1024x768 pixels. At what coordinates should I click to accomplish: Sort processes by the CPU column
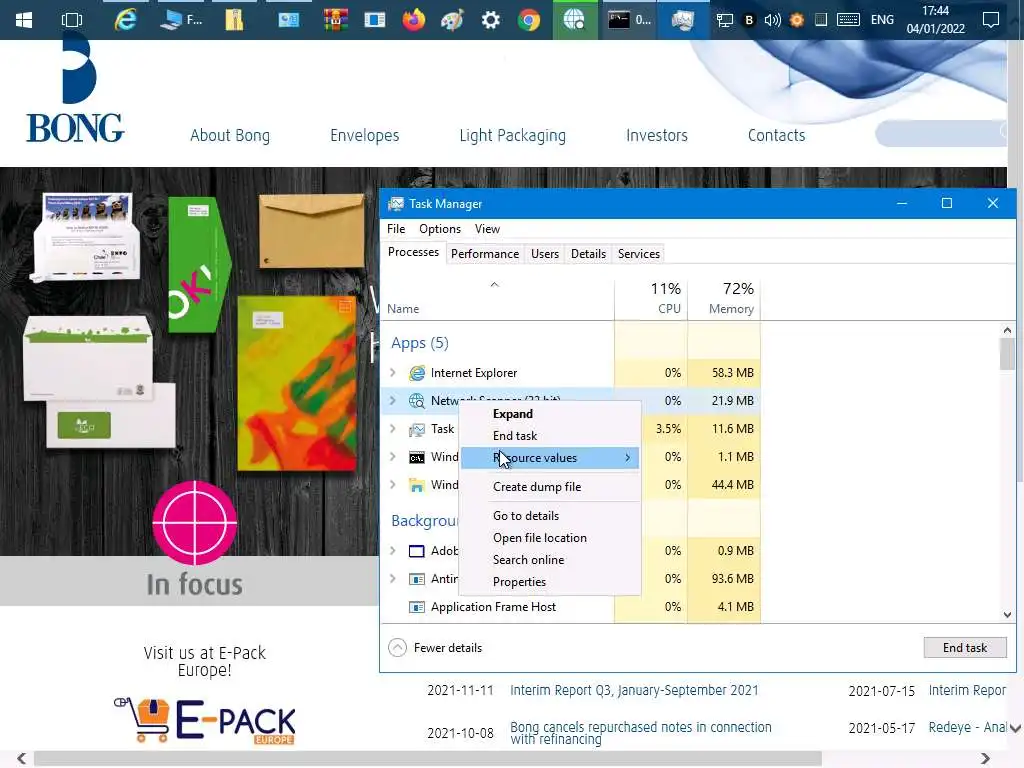651,298
